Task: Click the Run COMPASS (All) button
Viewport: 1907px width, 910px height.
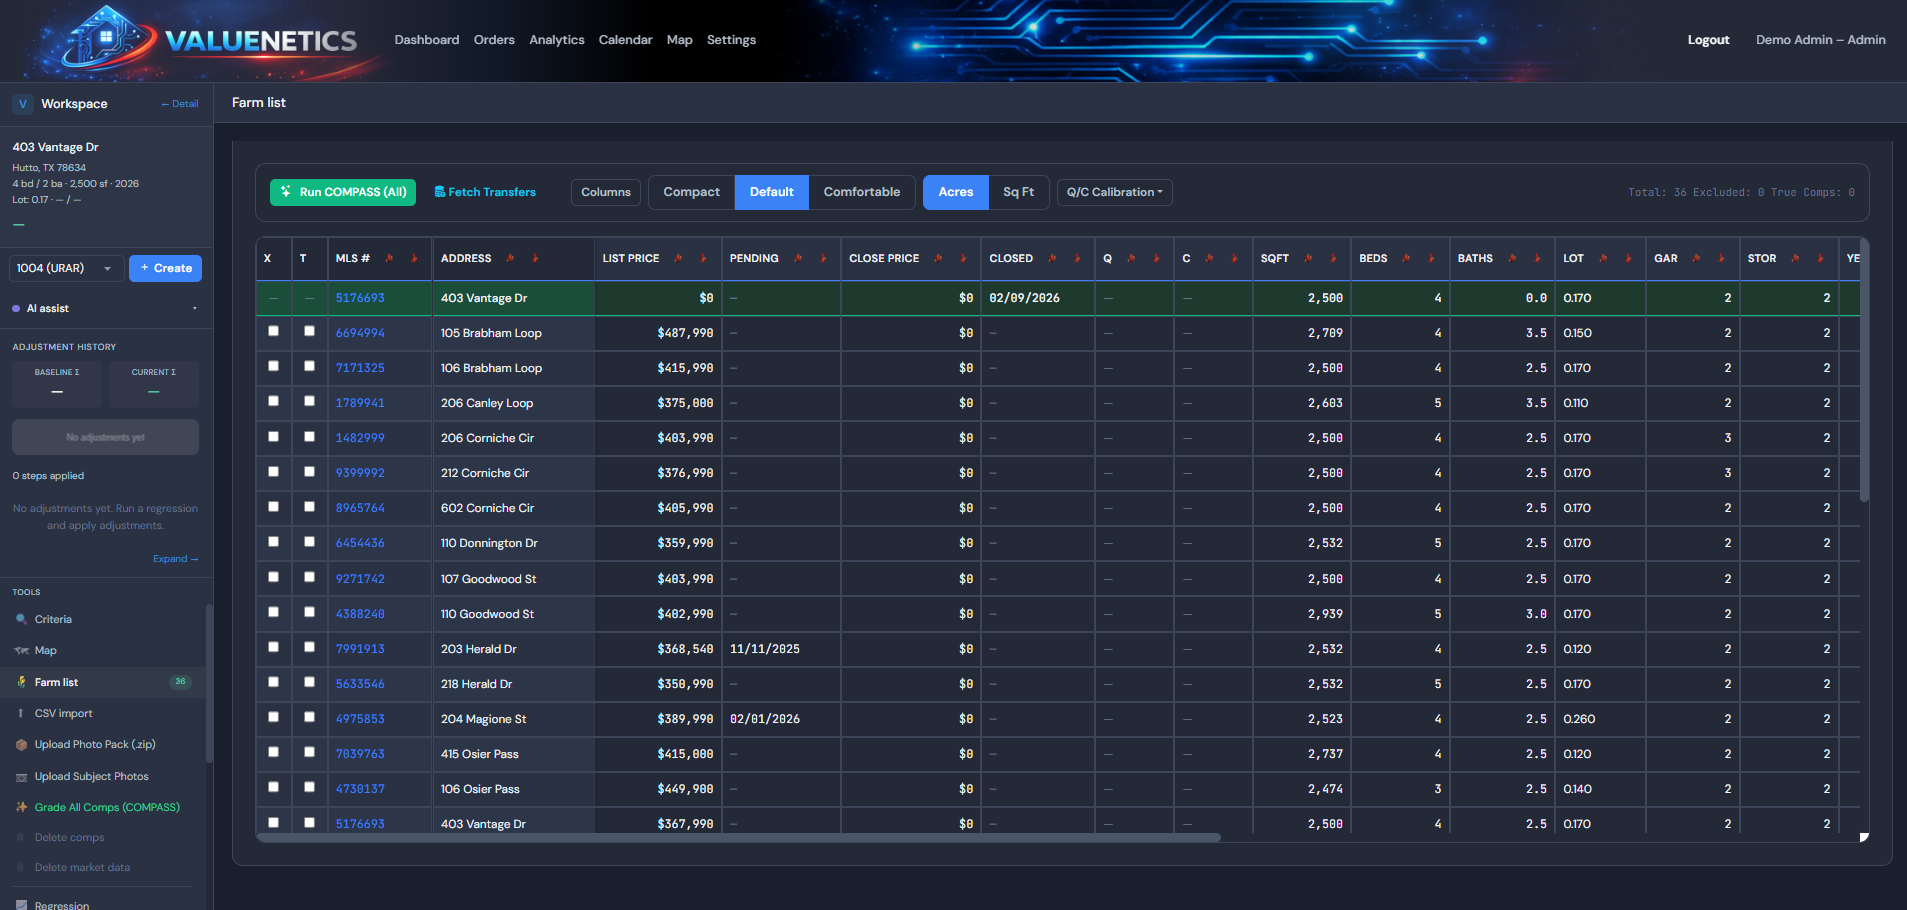Action: (342, 192)
